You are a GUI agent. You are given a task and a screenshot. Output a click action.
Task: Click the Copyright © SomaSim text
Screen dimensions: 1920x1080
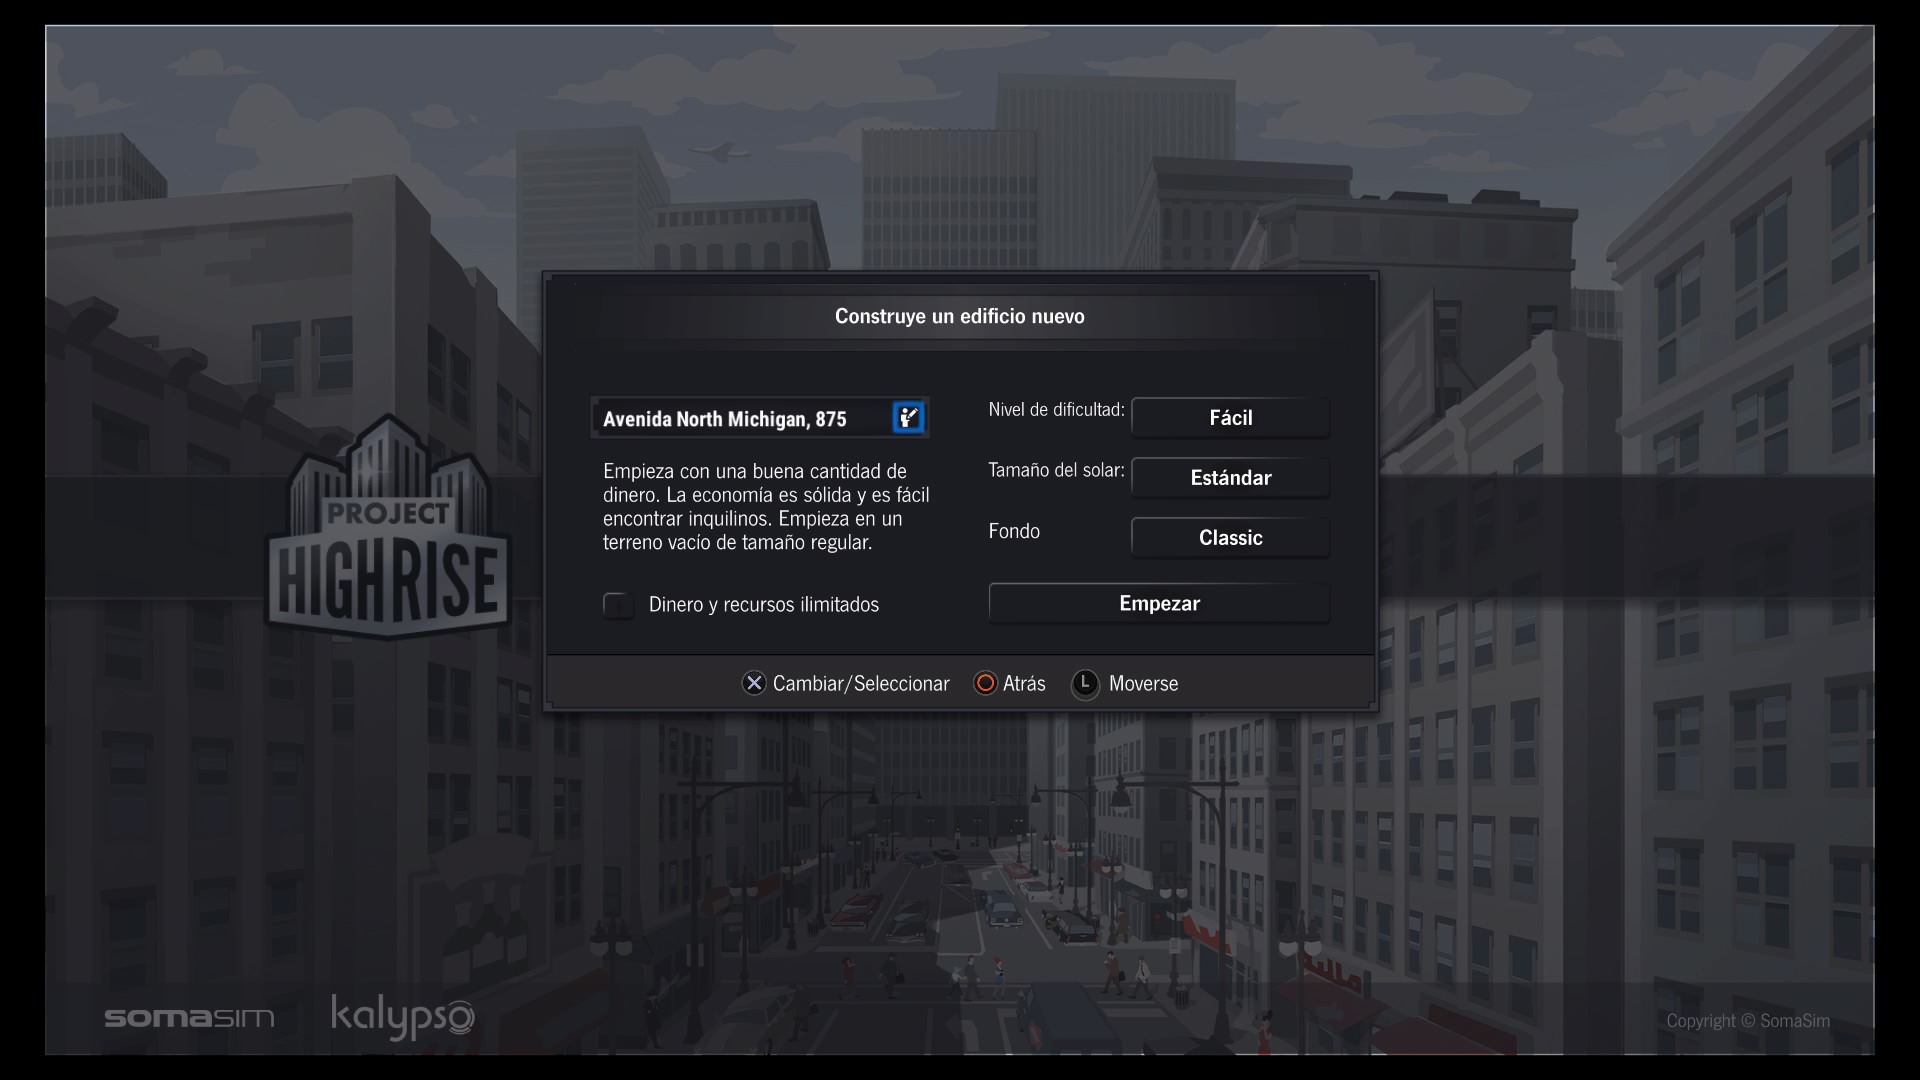[1748, 1021]
